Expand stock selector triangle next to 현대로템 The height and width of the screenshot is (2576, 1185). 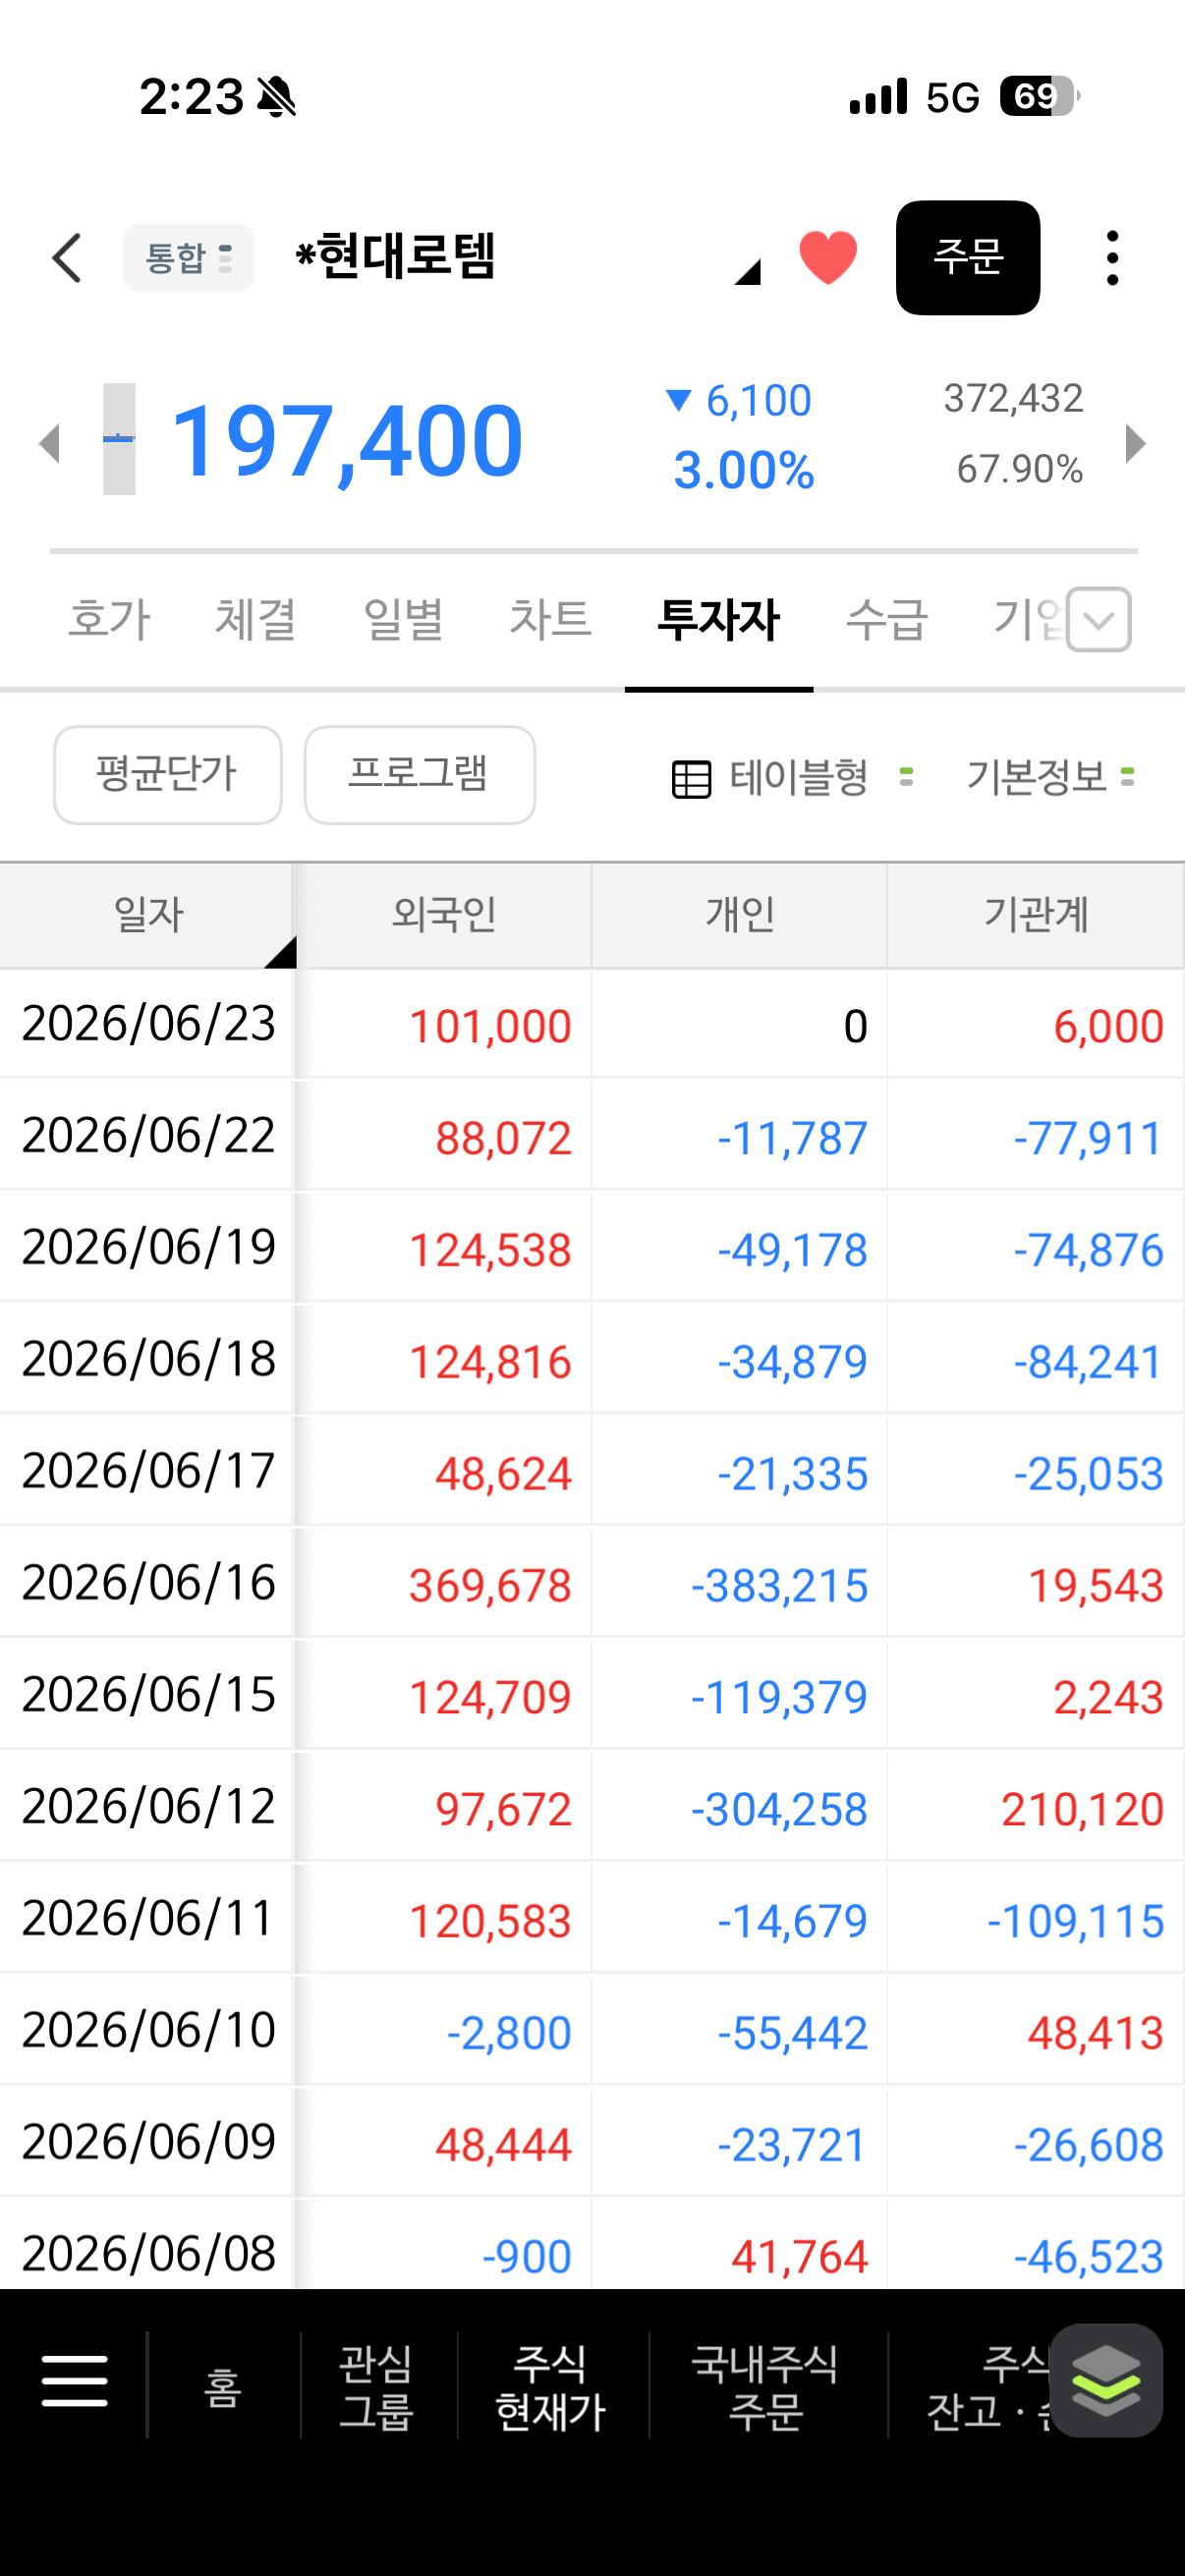click(748, 271)
